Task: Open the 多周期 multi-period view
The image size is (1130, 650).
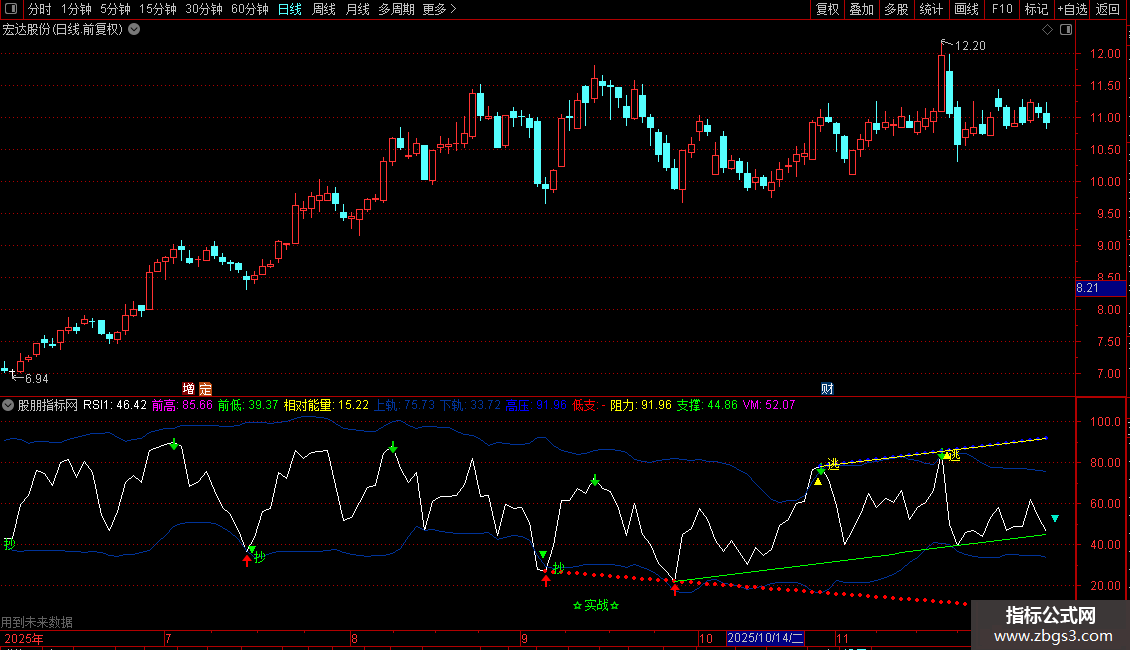Action: (x=396, y=9)
